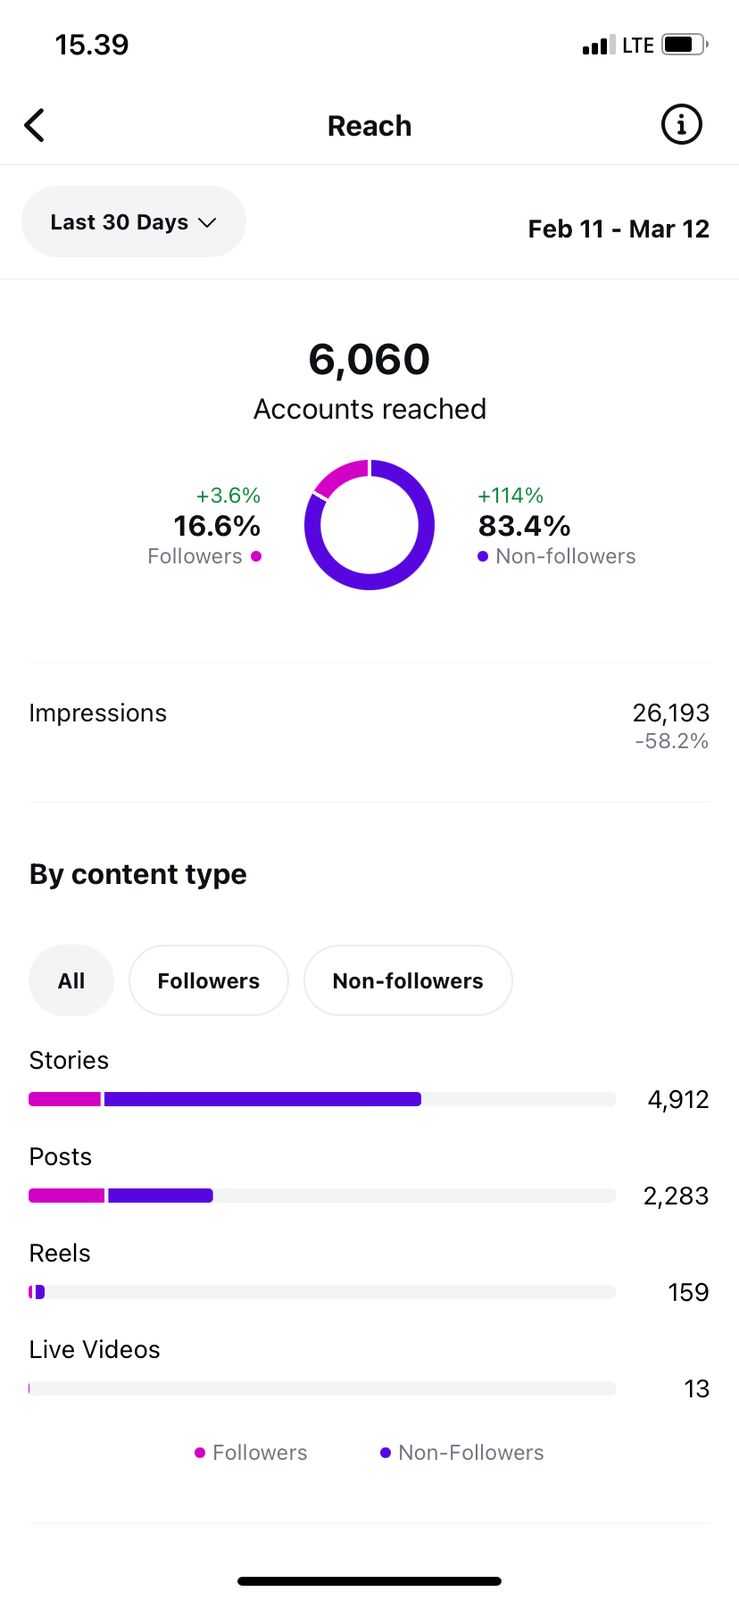This screenshot has height=1600, width=739.
Task: Tap the signal strength bars icon
Action: [597, 45]
